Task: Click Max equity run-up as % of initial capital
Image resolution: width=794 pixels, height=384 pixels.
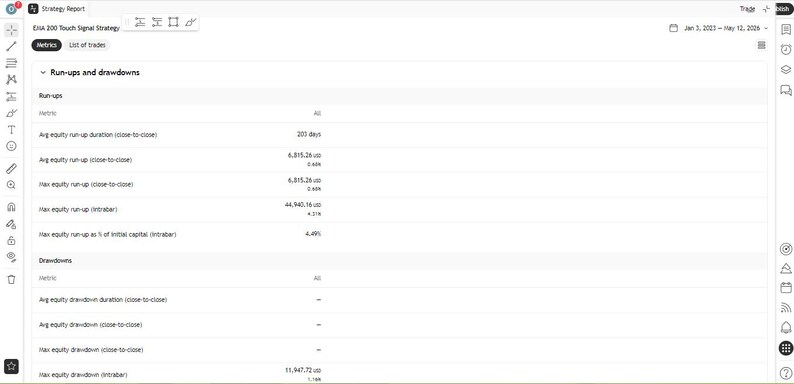Action: pyautogui.click(x=107, y=235)
